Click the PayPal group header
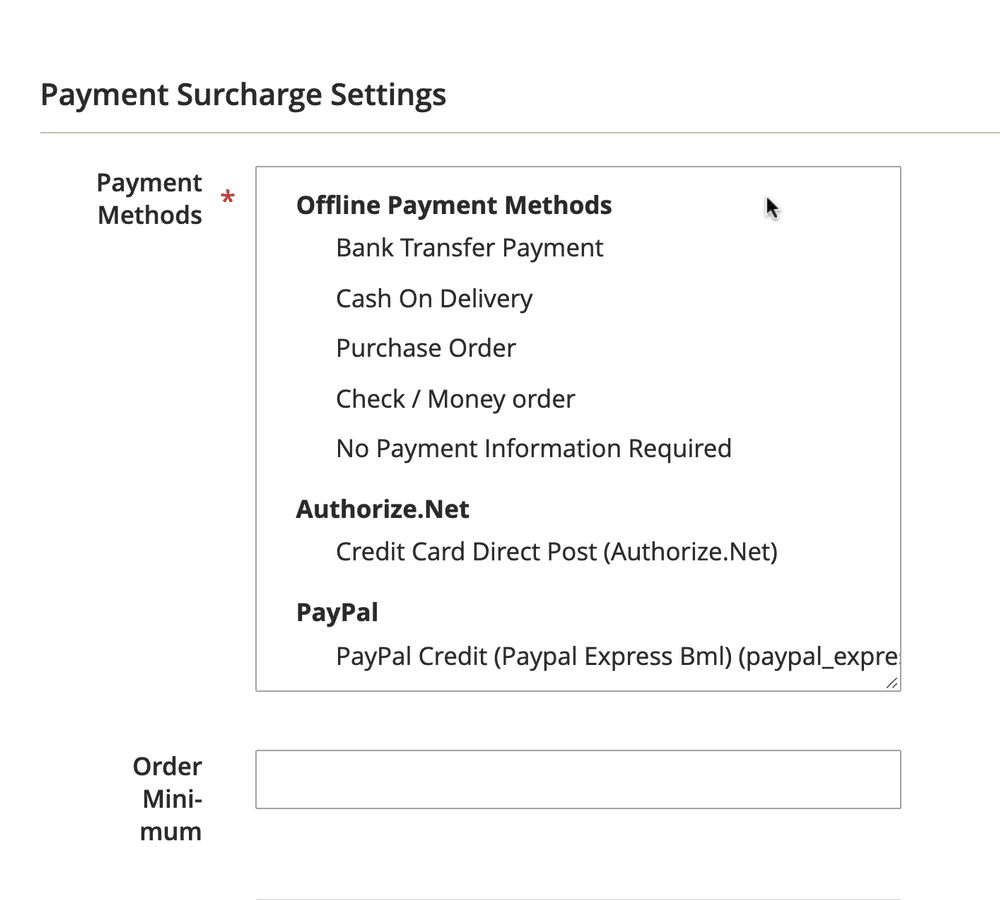The image size is (1000, 900). pyautogui.click(x=337, y=612)
